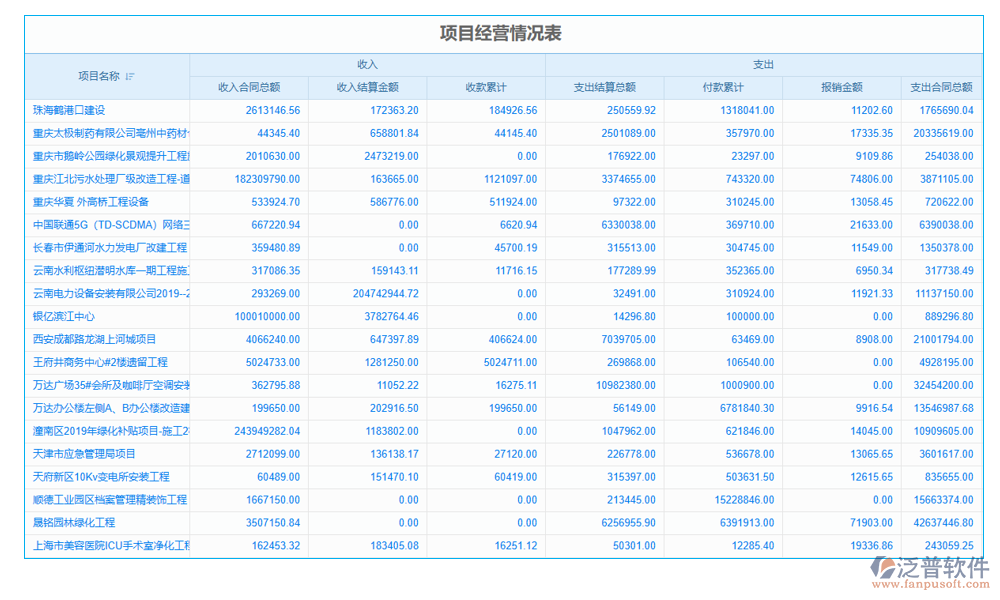Expand the 支出 group header
1000x600 pixels.
coord(765,63)
